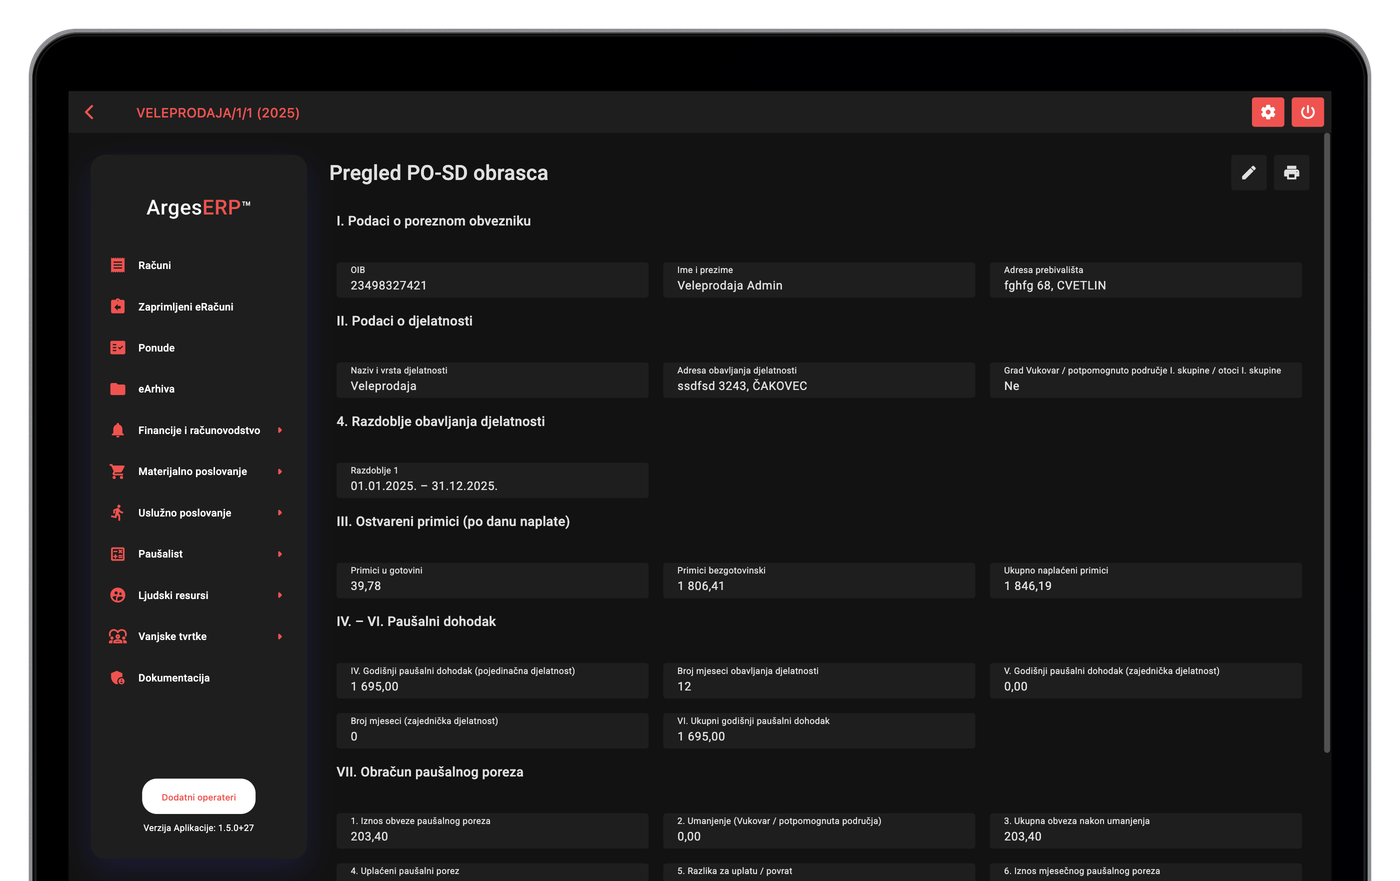
Task: Click Verzija Aplikacije: 1.5.0+27 text
Action: pos(198,828)
